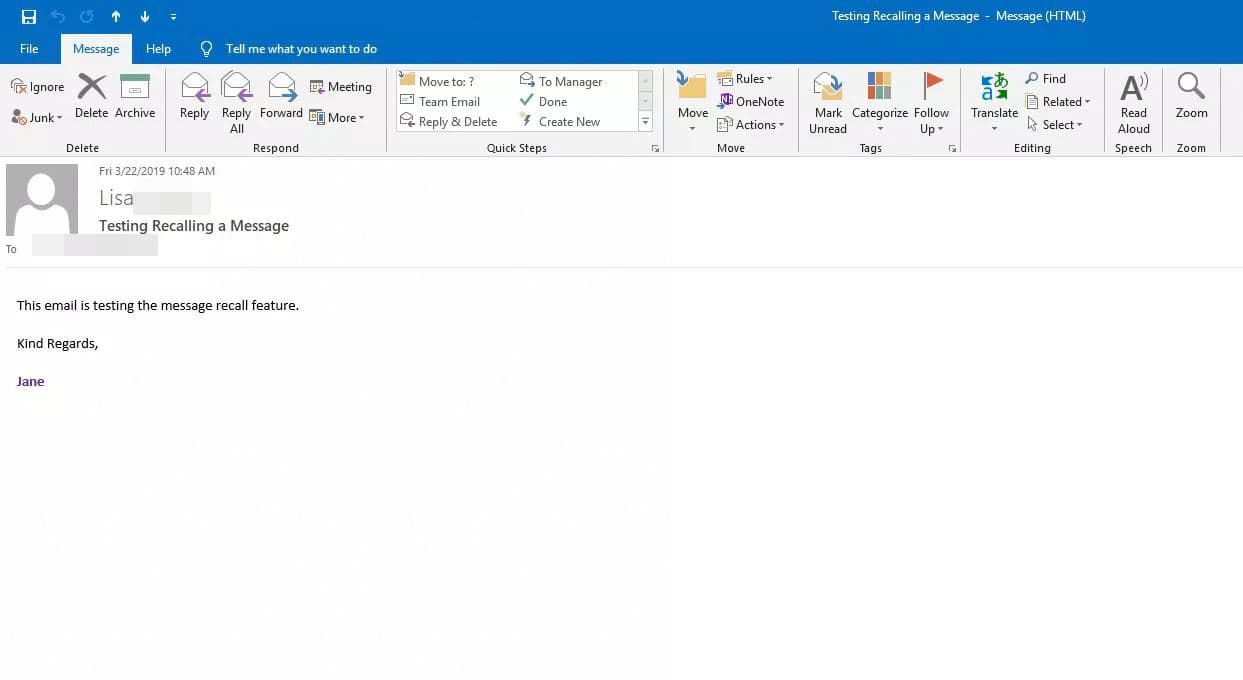Open the Rules dropdown menu

tap(745, 79)
